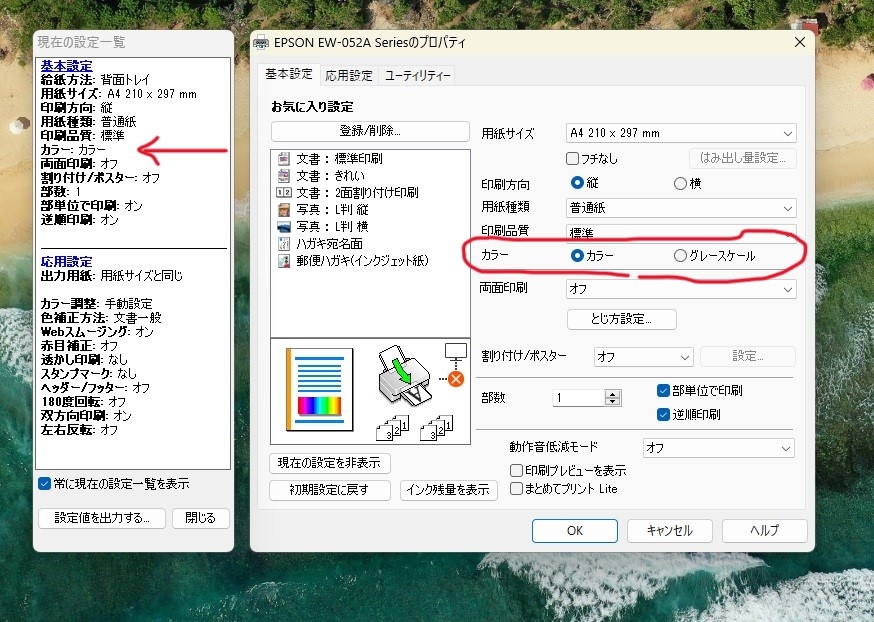Open the 両面印刷 dropdown

(x=681, y=289)
